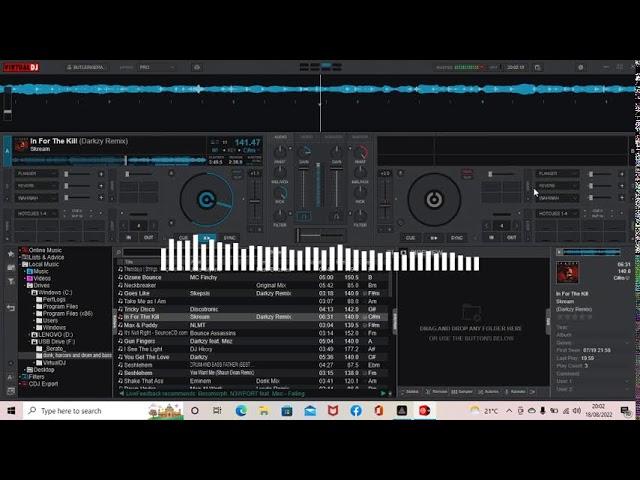Image resolution: width=640 pixels, height=480 pixels.
Task: Open left deck FLANGER effect dropdown
Action: [36, 174]
